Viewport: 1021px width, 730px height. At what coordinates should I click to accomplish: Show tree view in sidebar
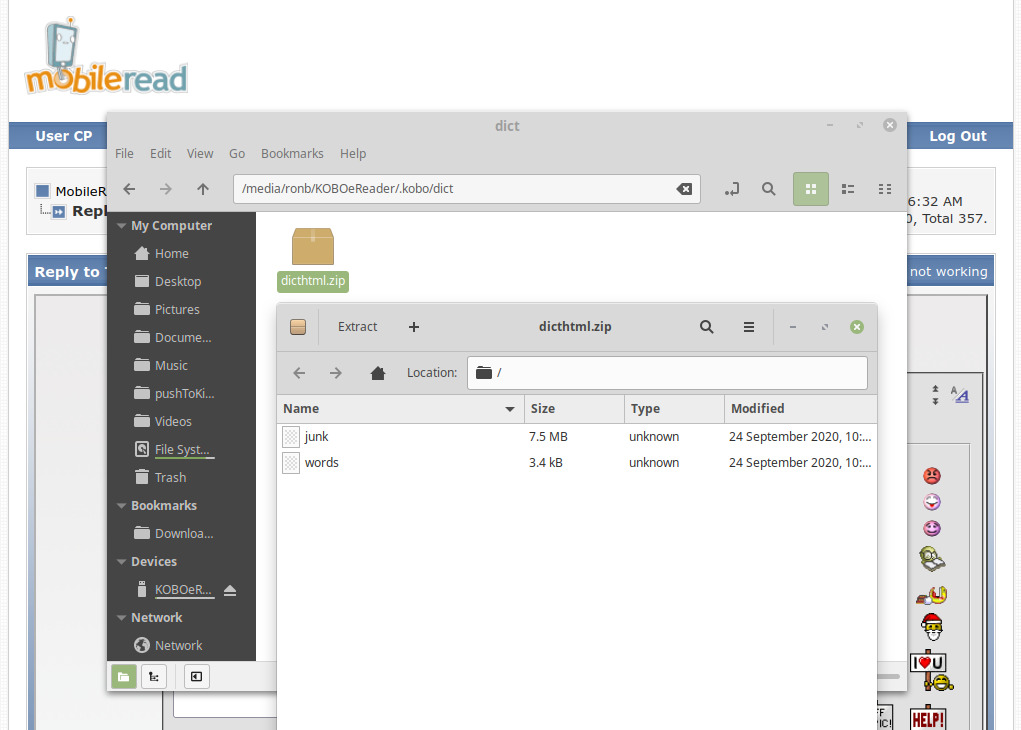pyautogui.click(x=154, y=677)
